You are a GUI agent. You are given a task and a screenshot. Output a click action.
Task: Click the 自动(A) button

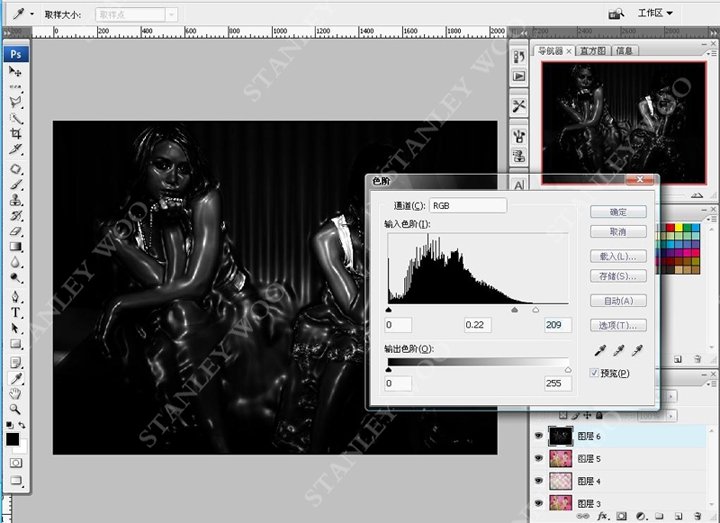[616, 301]
